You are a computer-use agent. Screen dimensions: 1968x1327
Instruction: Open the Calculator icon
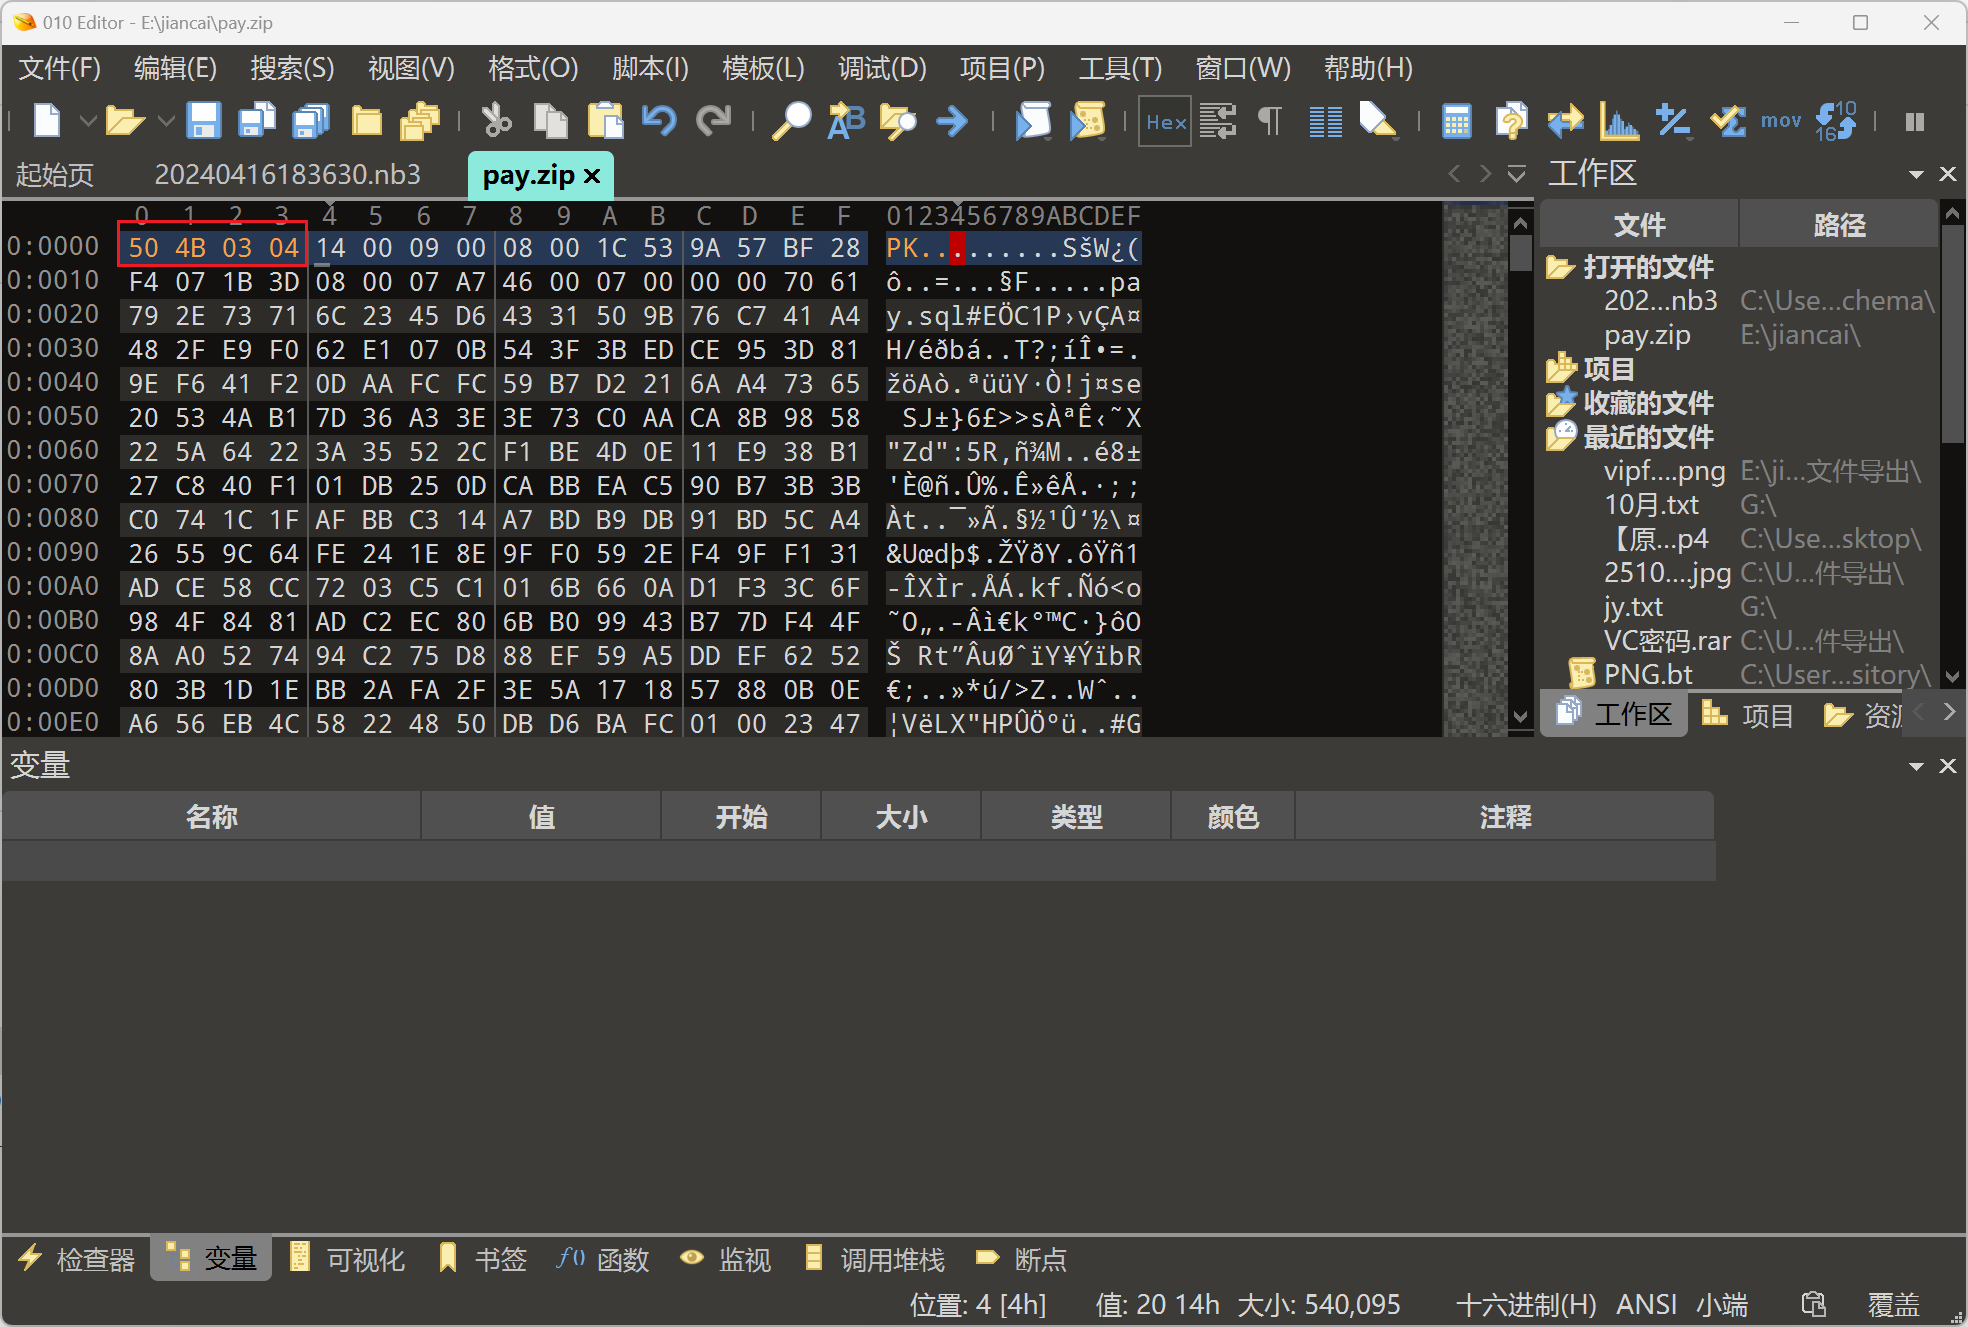click(x=1457, y=121)
